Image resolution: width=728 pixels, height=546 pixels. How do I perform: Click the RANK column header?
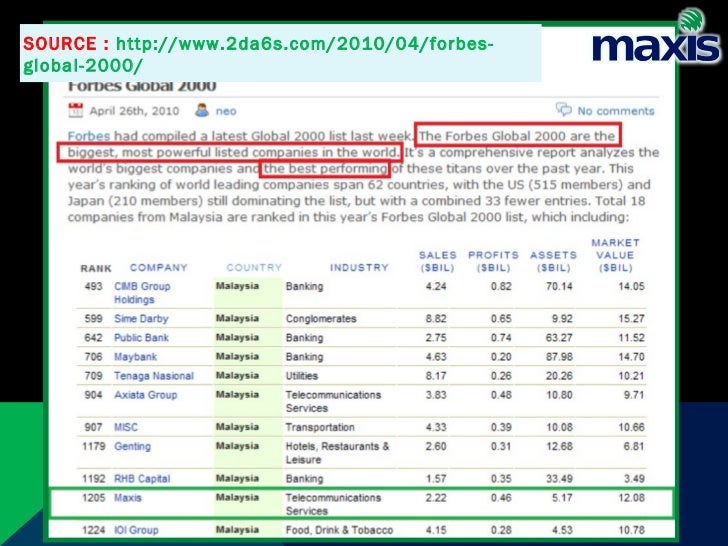click(x=96, y=268)
